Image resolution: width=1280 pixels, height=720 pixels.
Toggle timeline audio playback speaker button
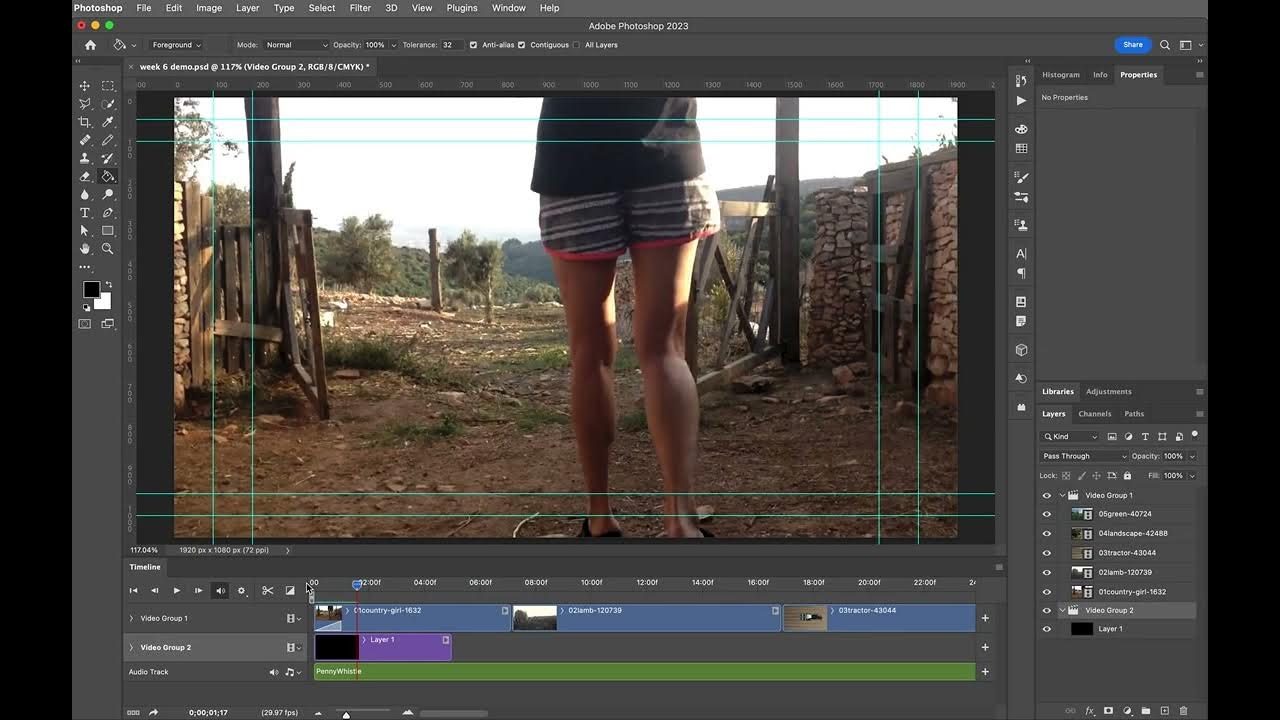(220, 590)
